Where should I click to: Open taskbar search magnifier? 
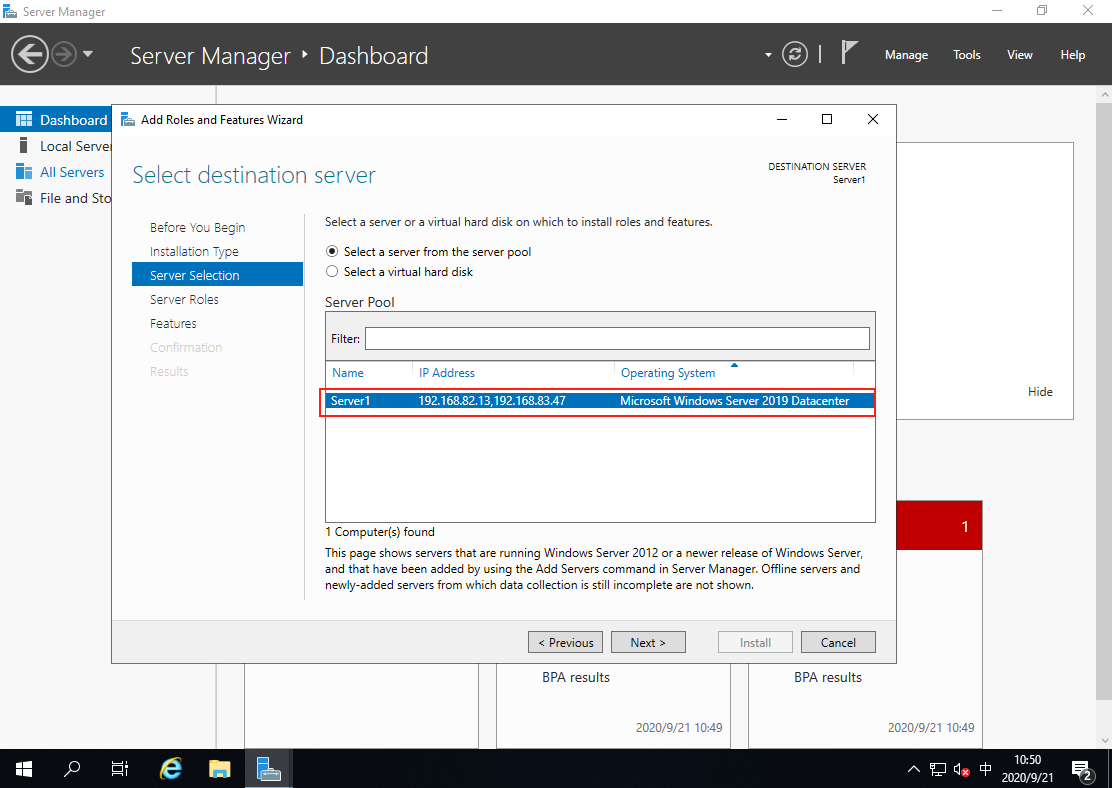coord(72,768)
